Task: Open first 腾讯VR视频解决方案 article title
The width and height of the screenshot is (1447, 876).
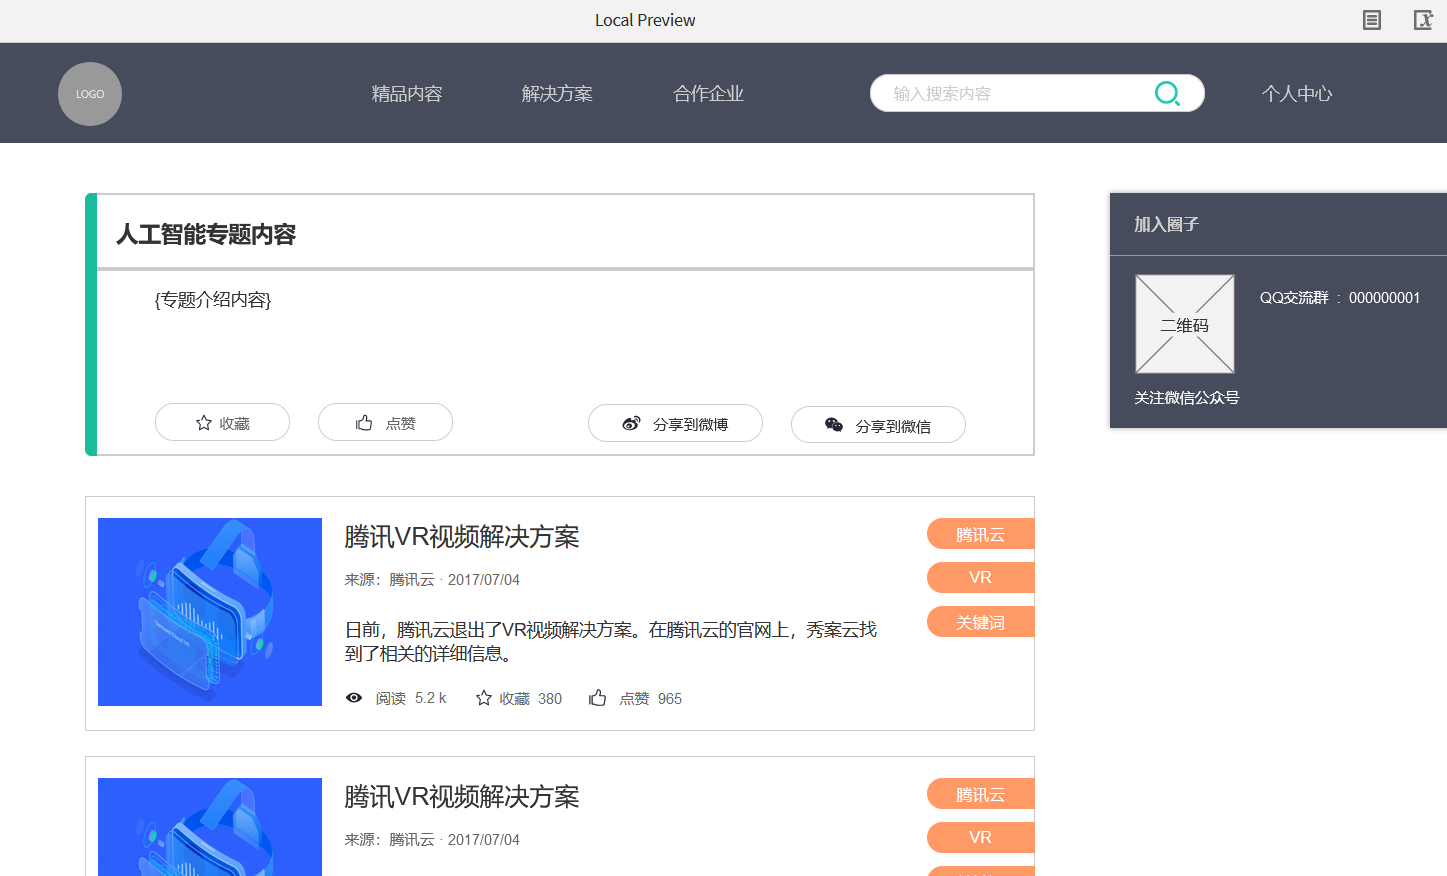Action: 462,537
